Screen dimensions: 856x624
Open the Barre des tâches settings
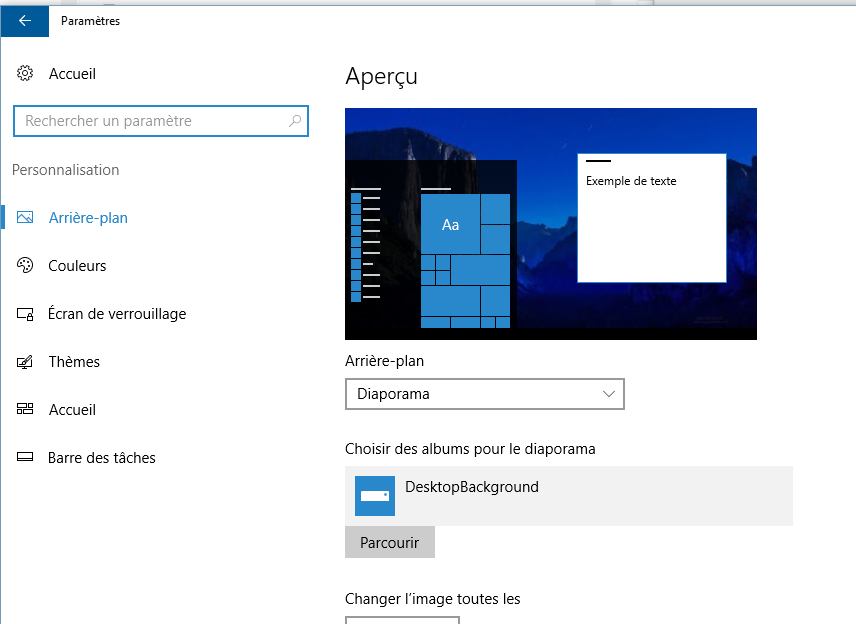coord(102,458)
